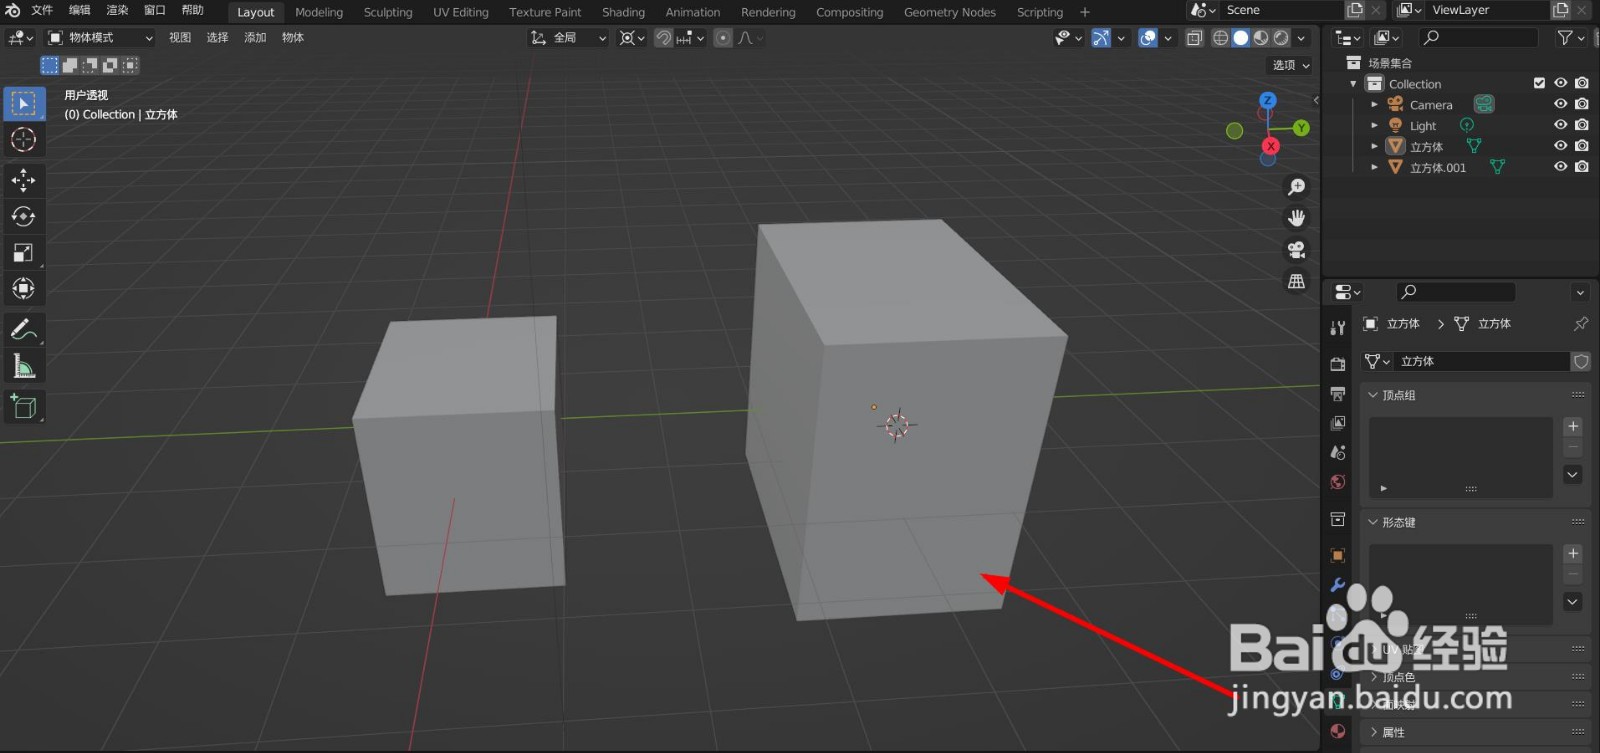
Task: Click the red X axis gizmo
Action: [1271, 146]
